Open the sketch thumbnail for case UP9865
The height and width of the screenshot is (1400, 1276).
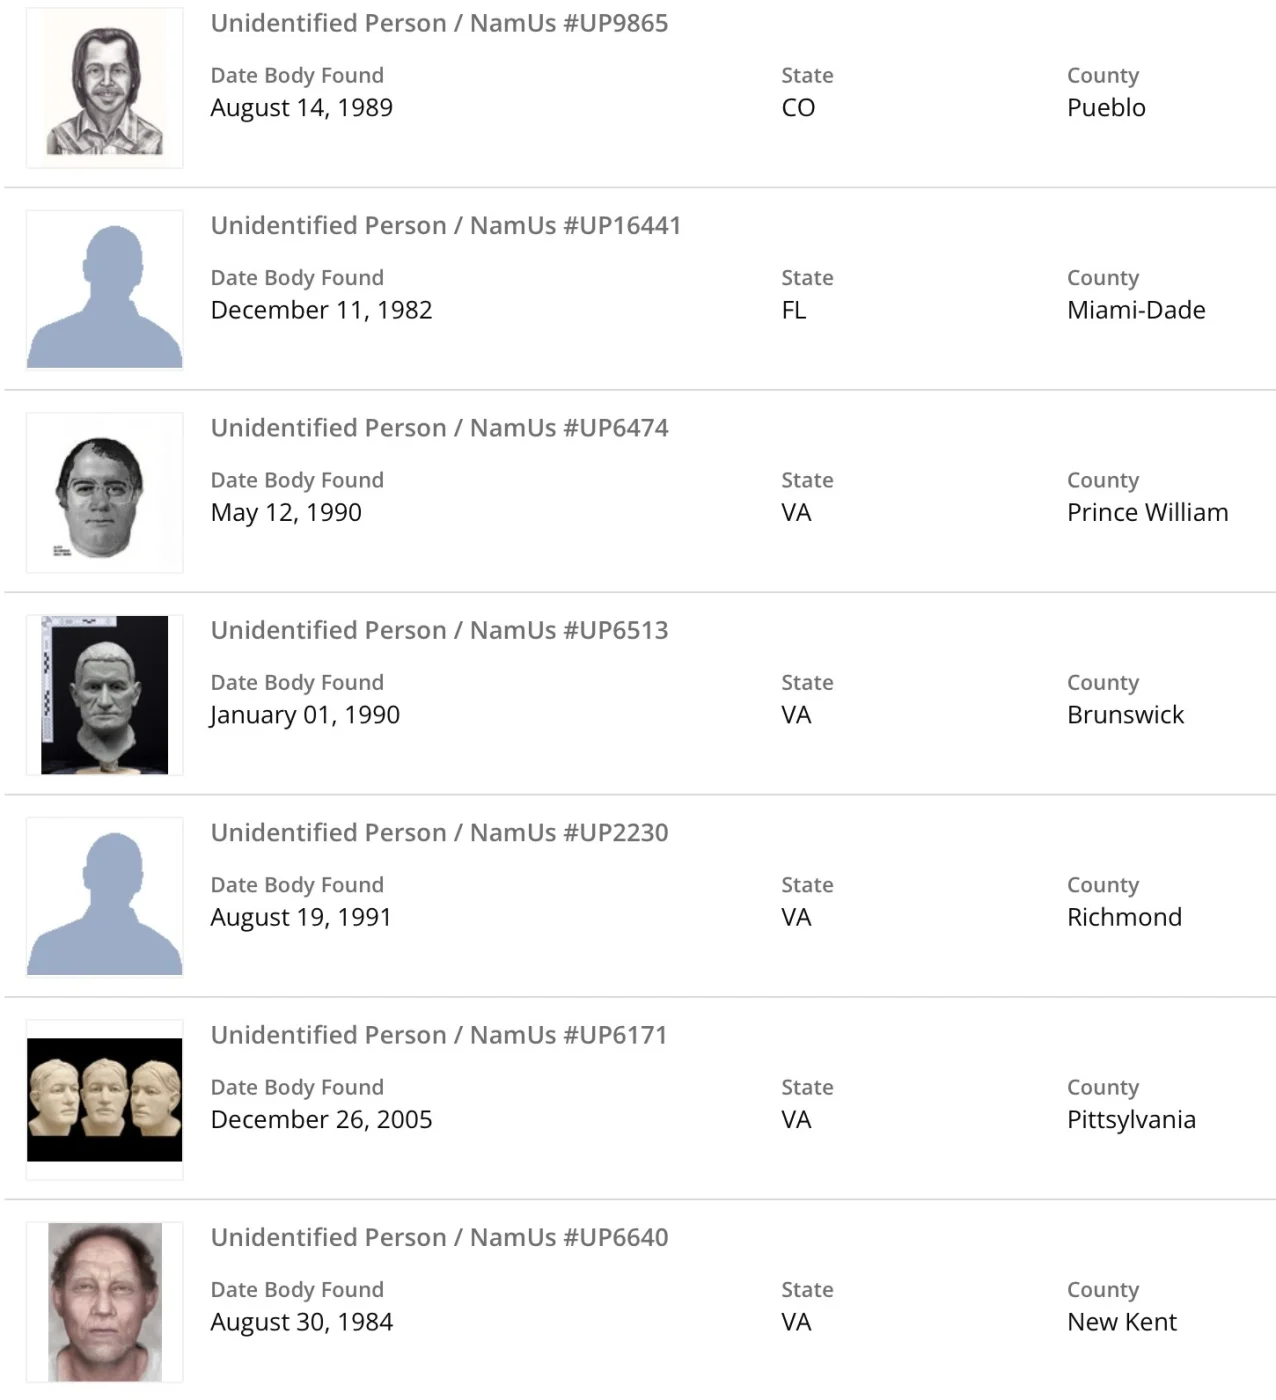[x=104, y=89]
